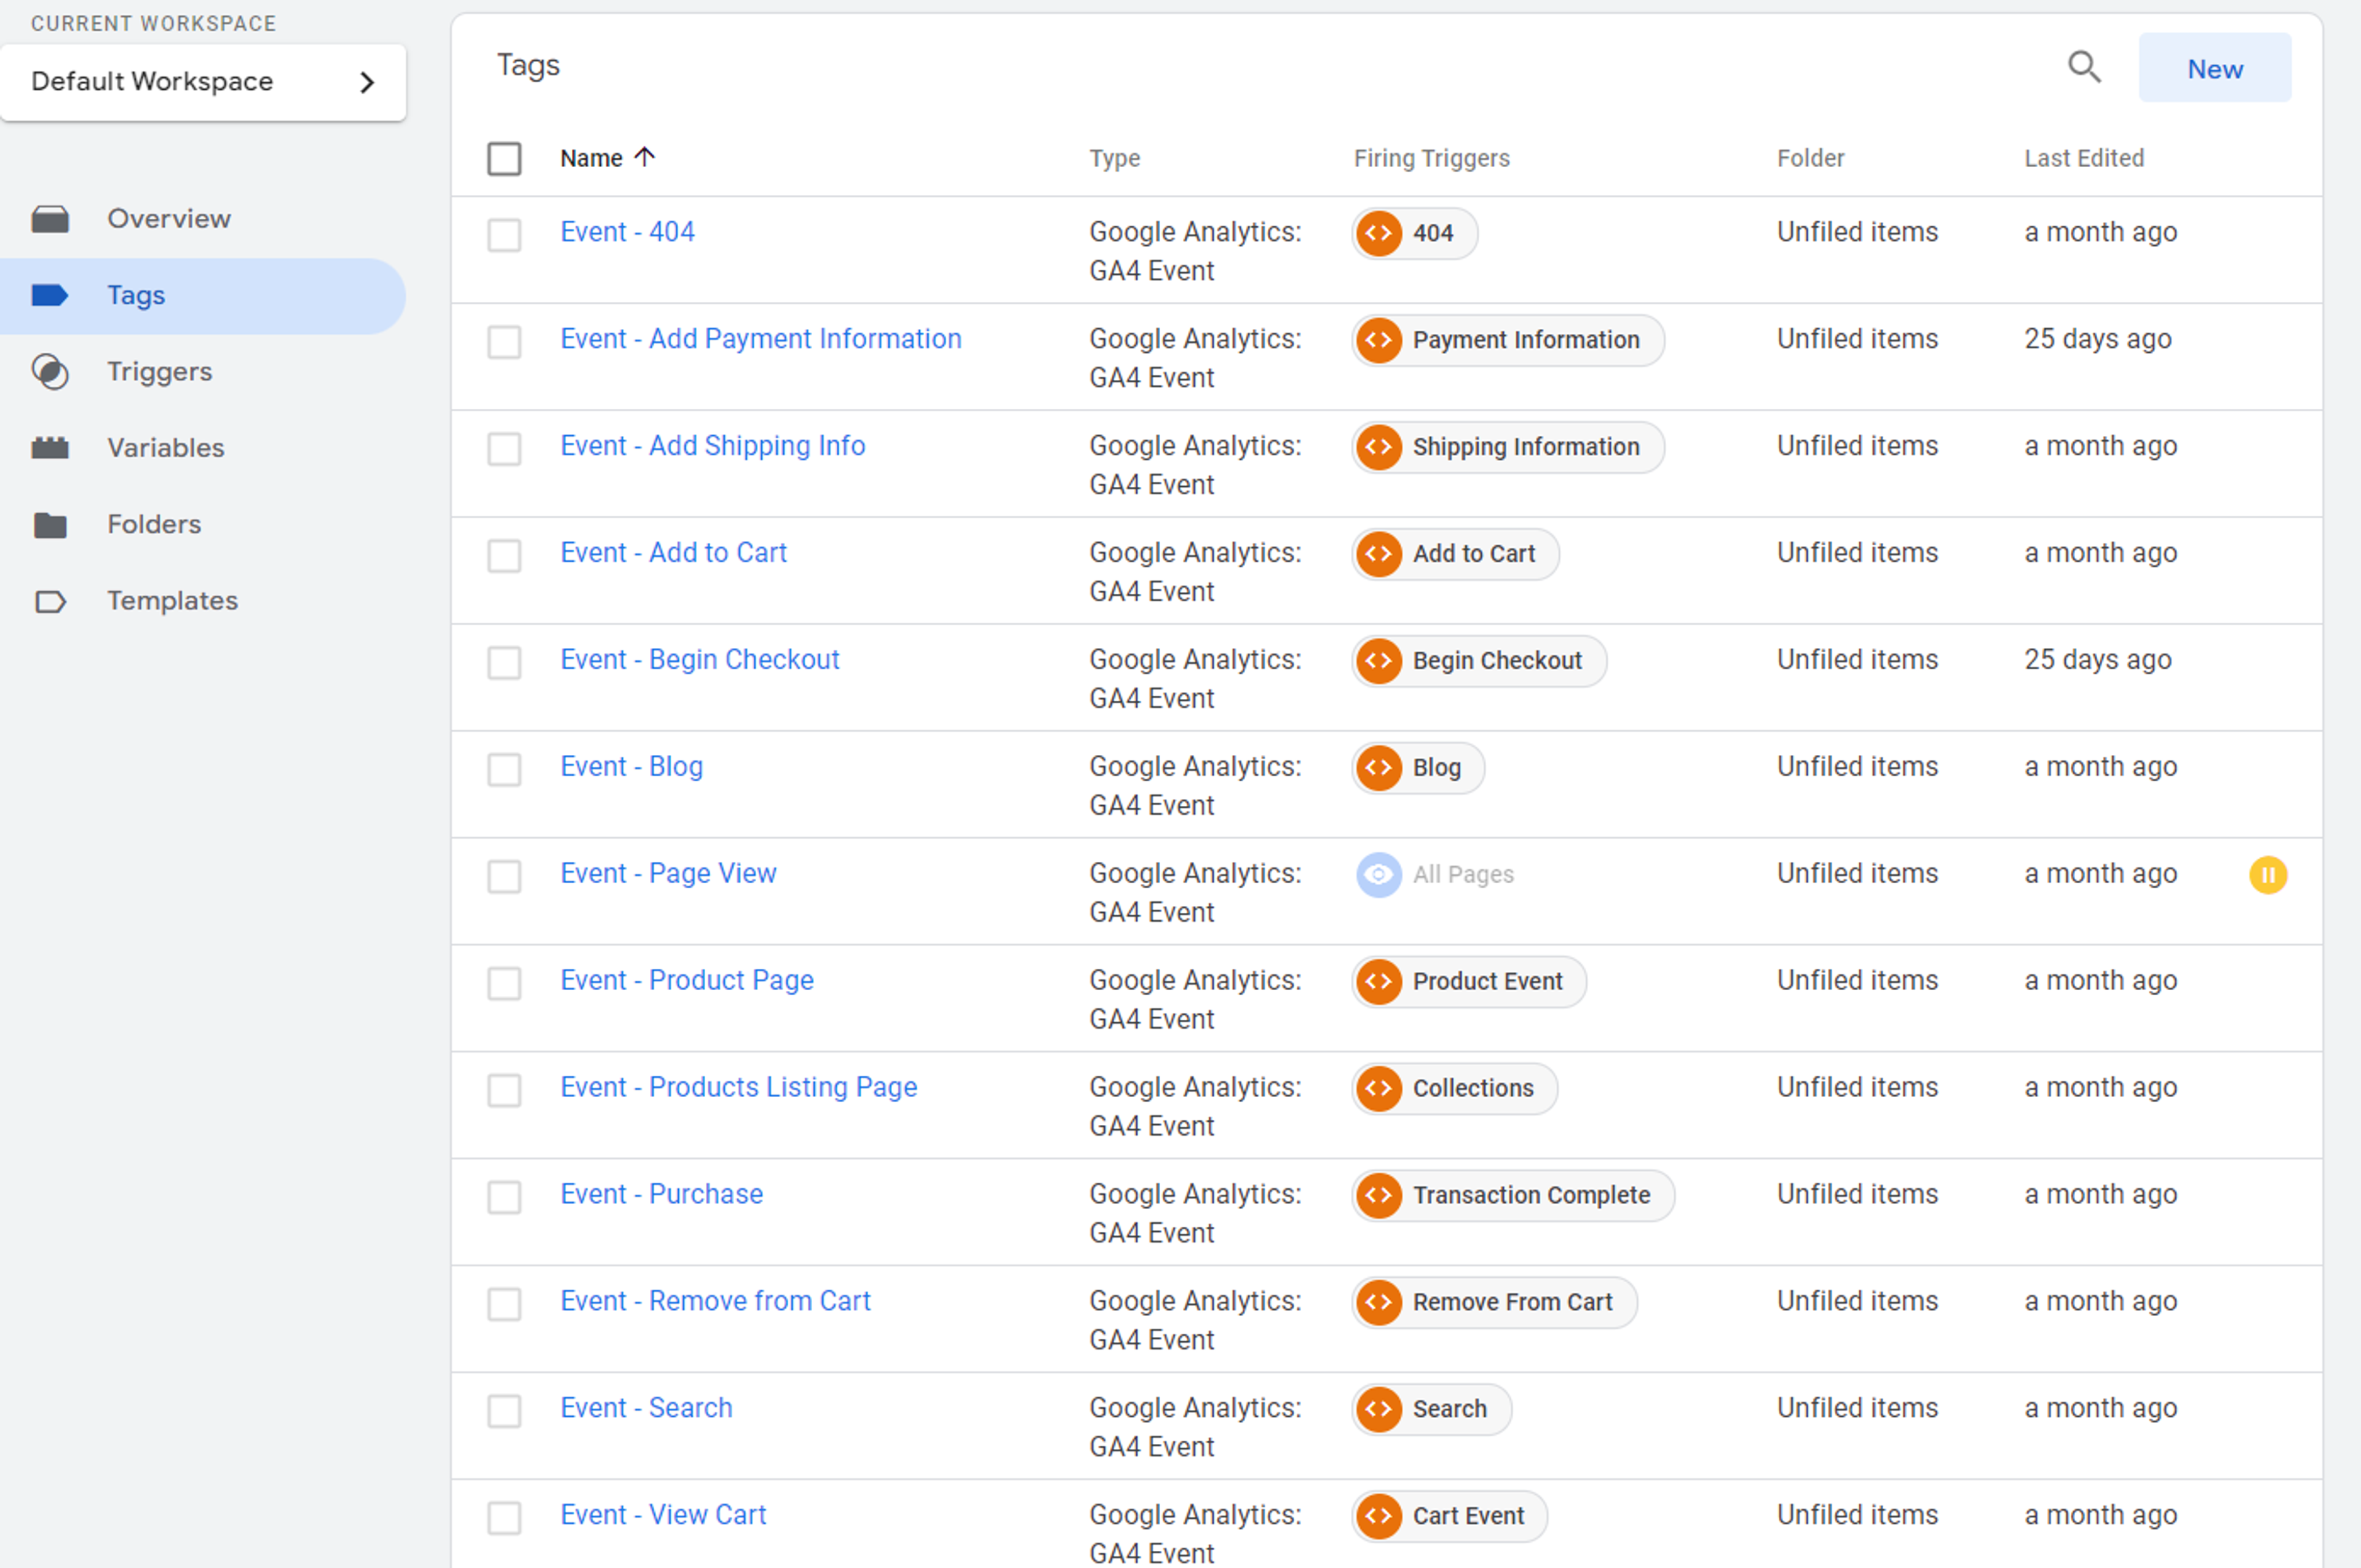This screenshot has width=2361, height=1568.
Task: Click the Begin Checkout trigger icon
Action: coord(1379,662)
